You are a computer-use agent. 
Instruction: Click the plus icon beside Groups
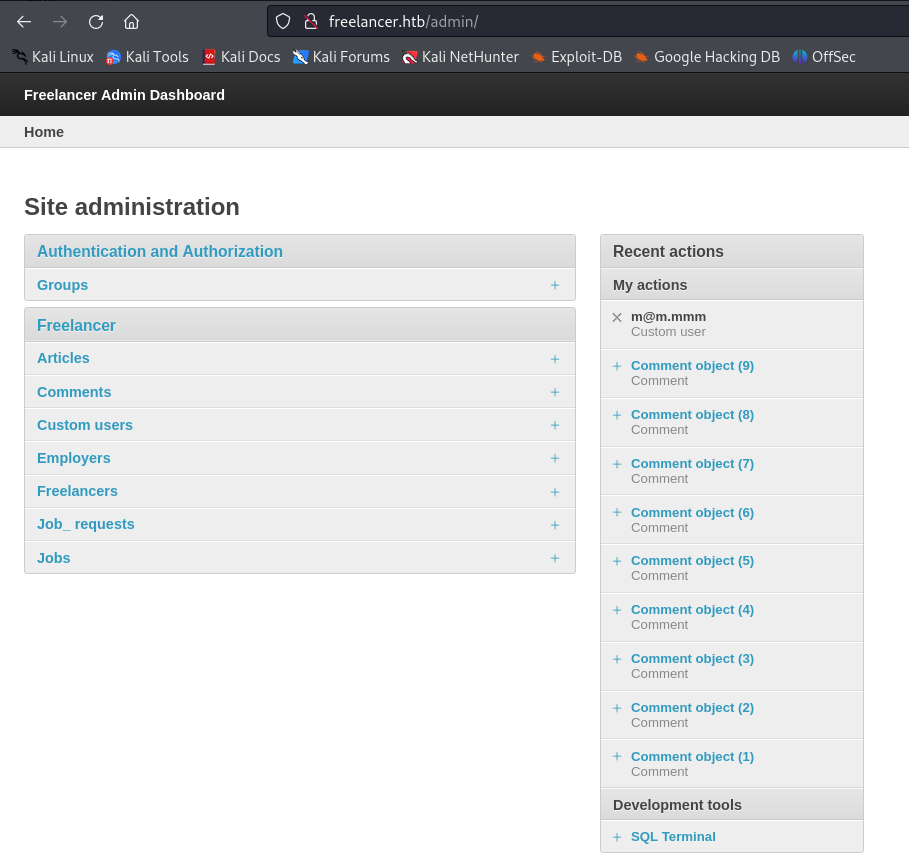coord(555,285)
